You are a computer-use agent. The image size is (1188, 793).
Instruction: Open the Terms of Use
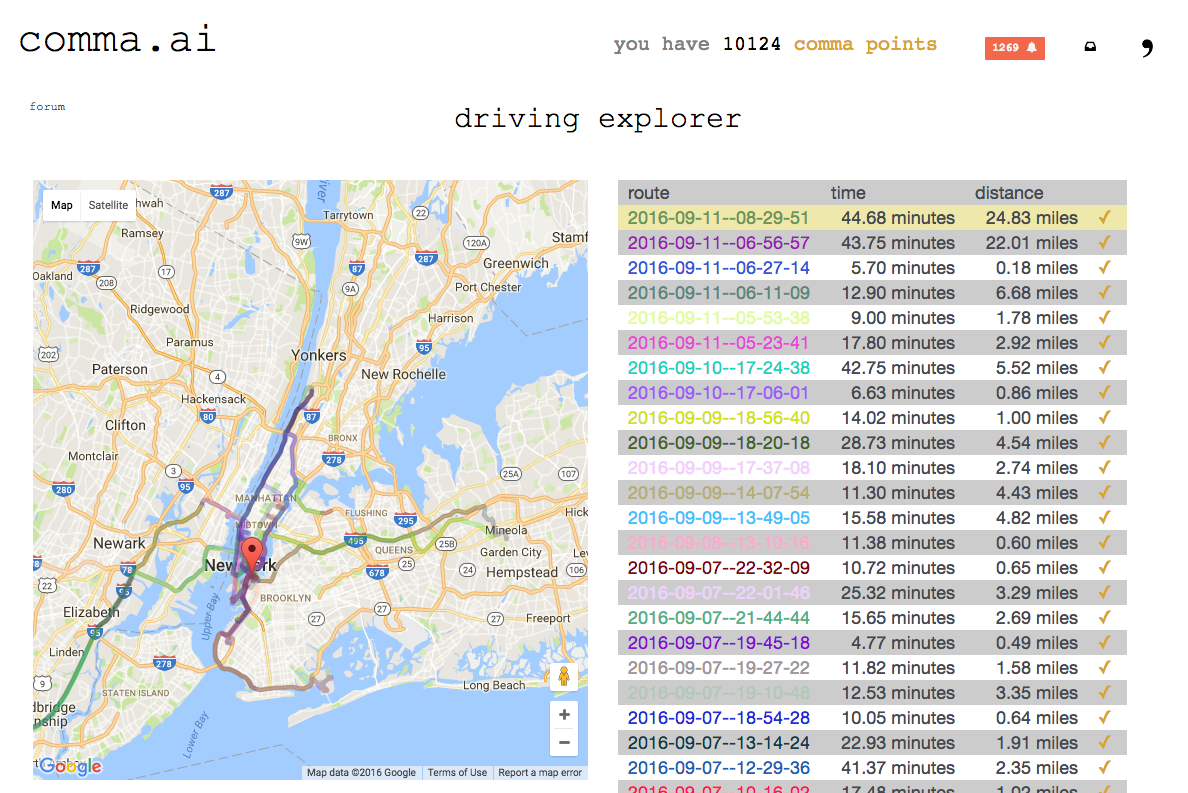click(457, 772)
